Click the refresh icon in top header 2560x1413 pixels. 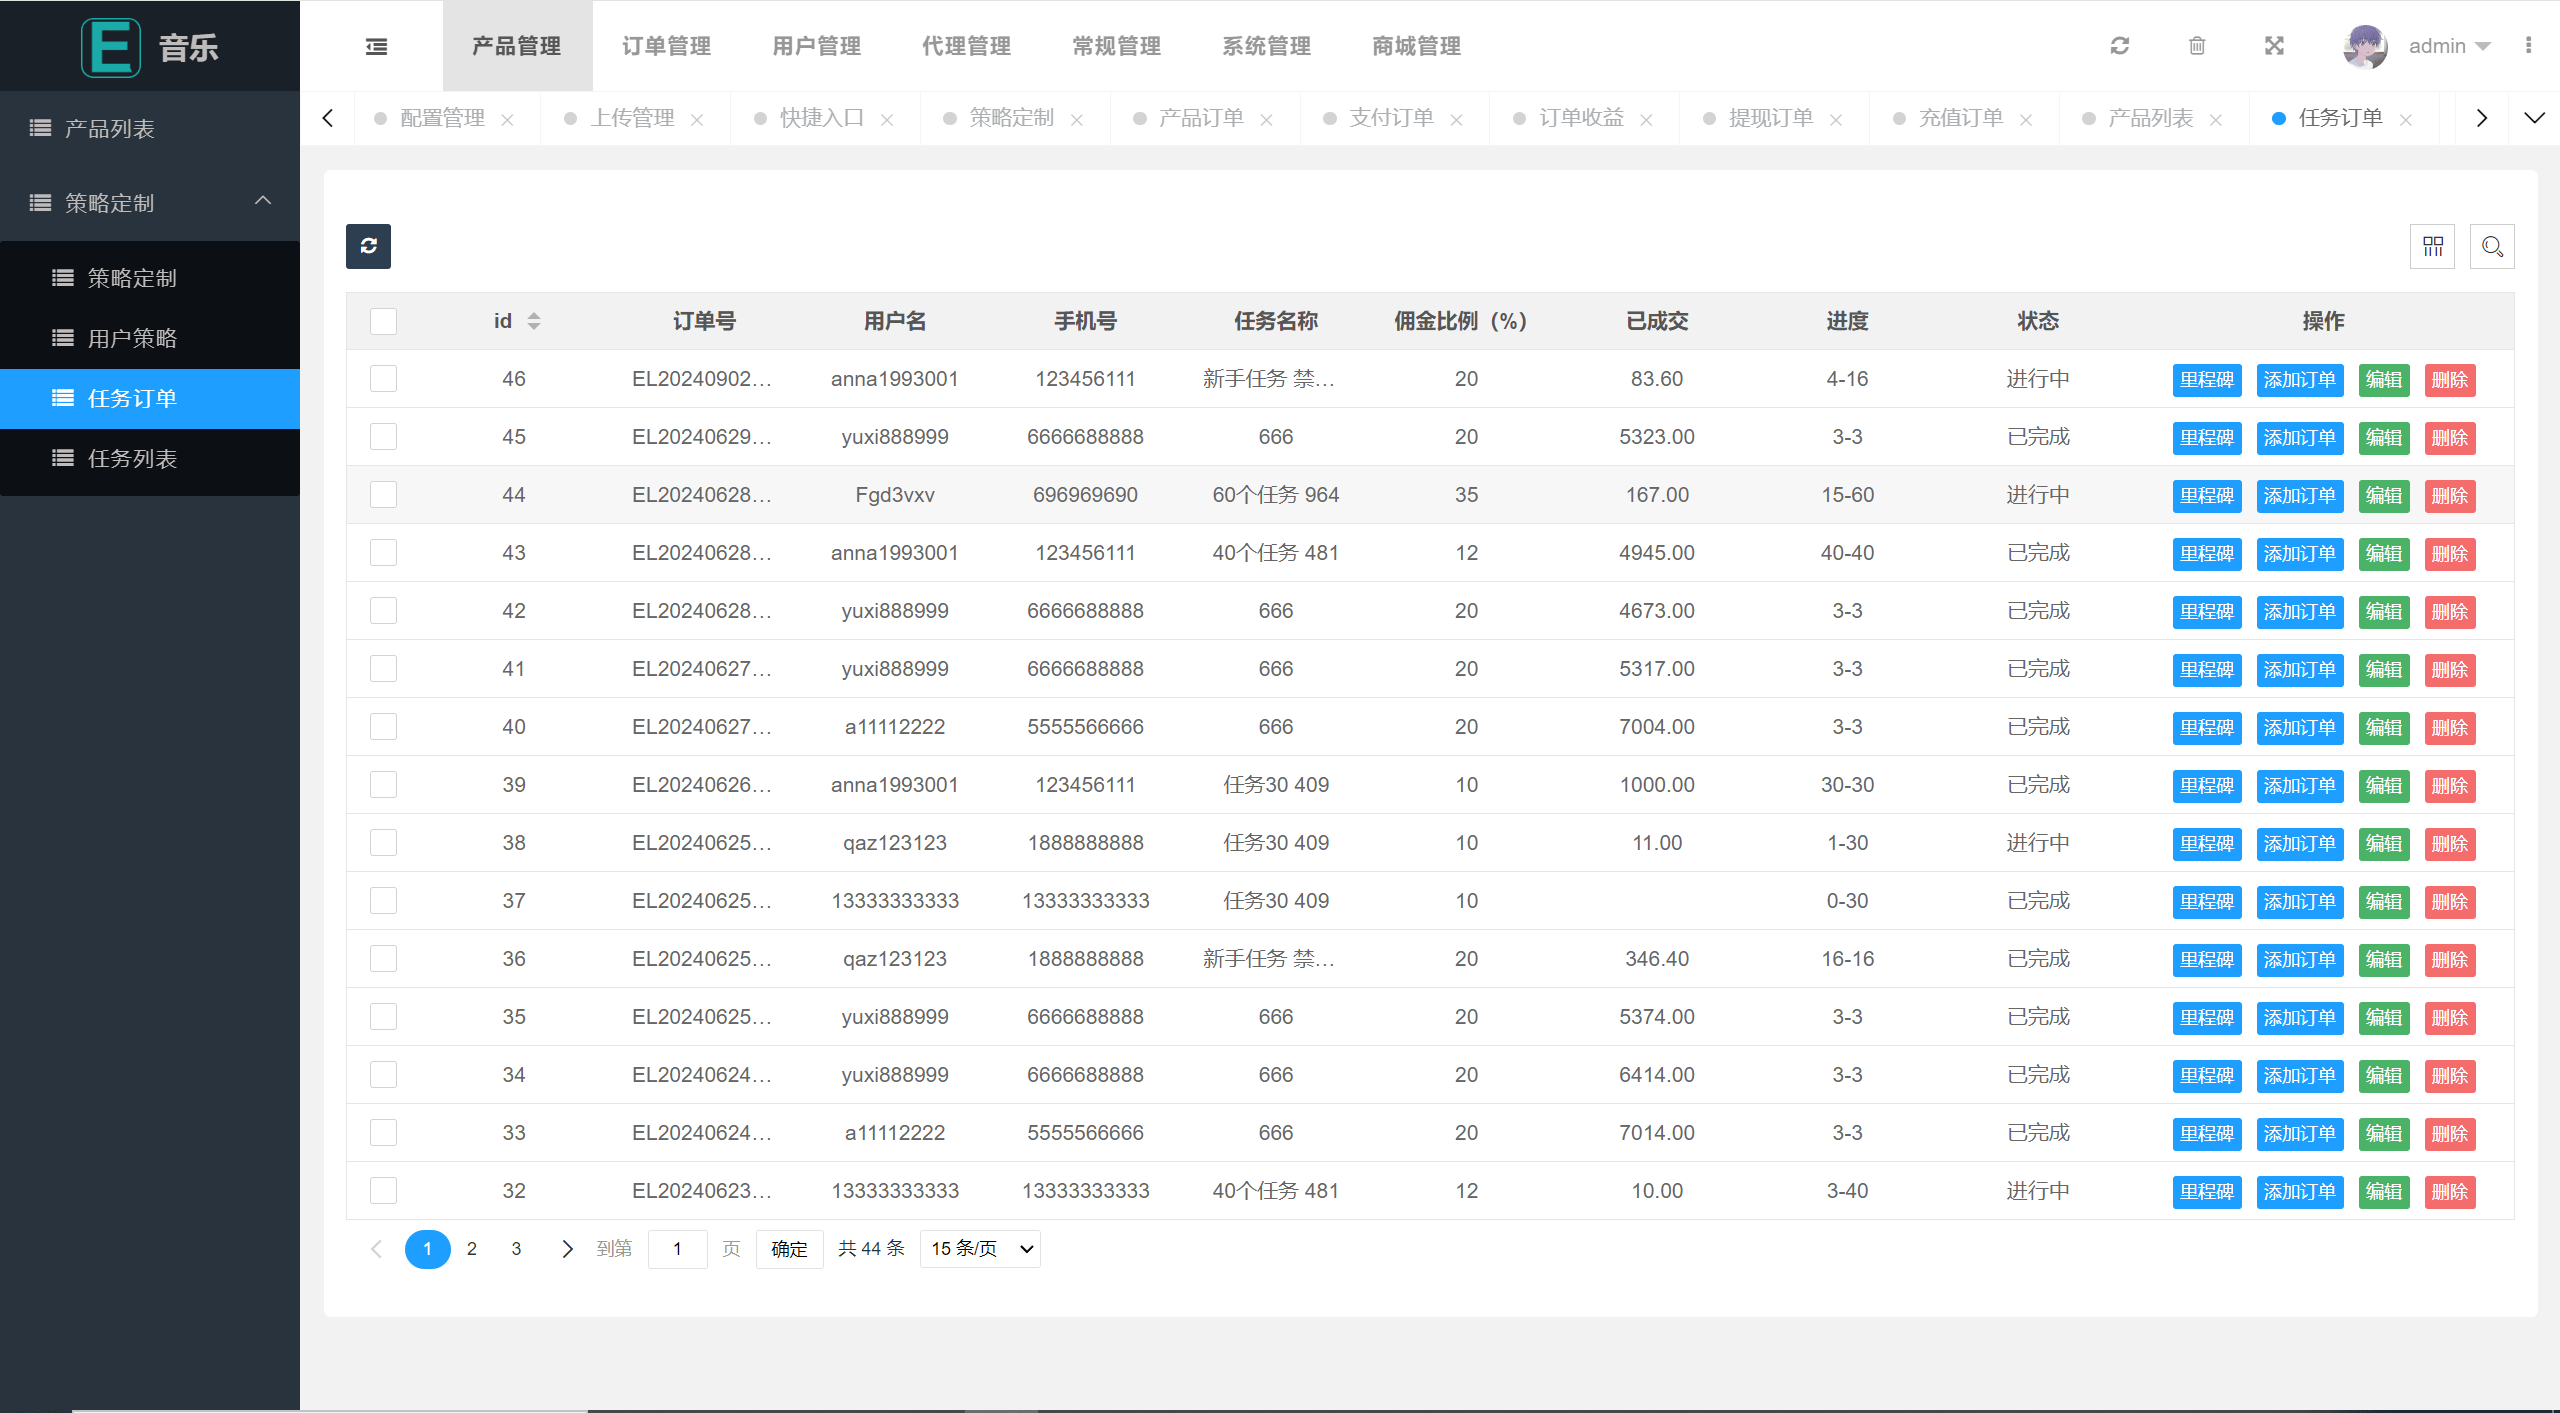(2119, 46)
